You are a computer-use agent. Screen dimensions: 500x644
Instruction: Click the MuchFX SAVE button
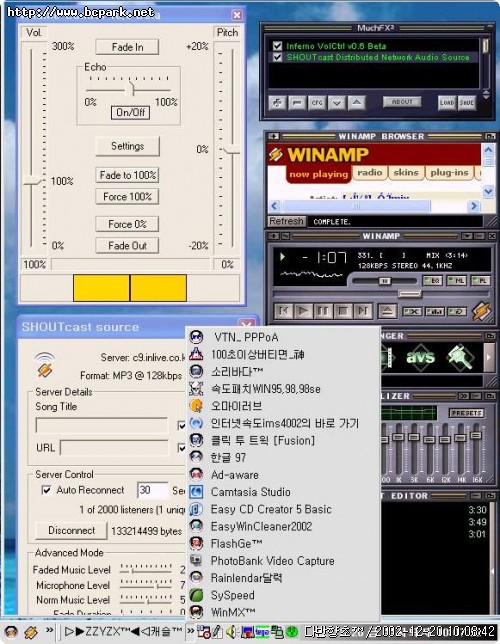(x=466, y=102)
